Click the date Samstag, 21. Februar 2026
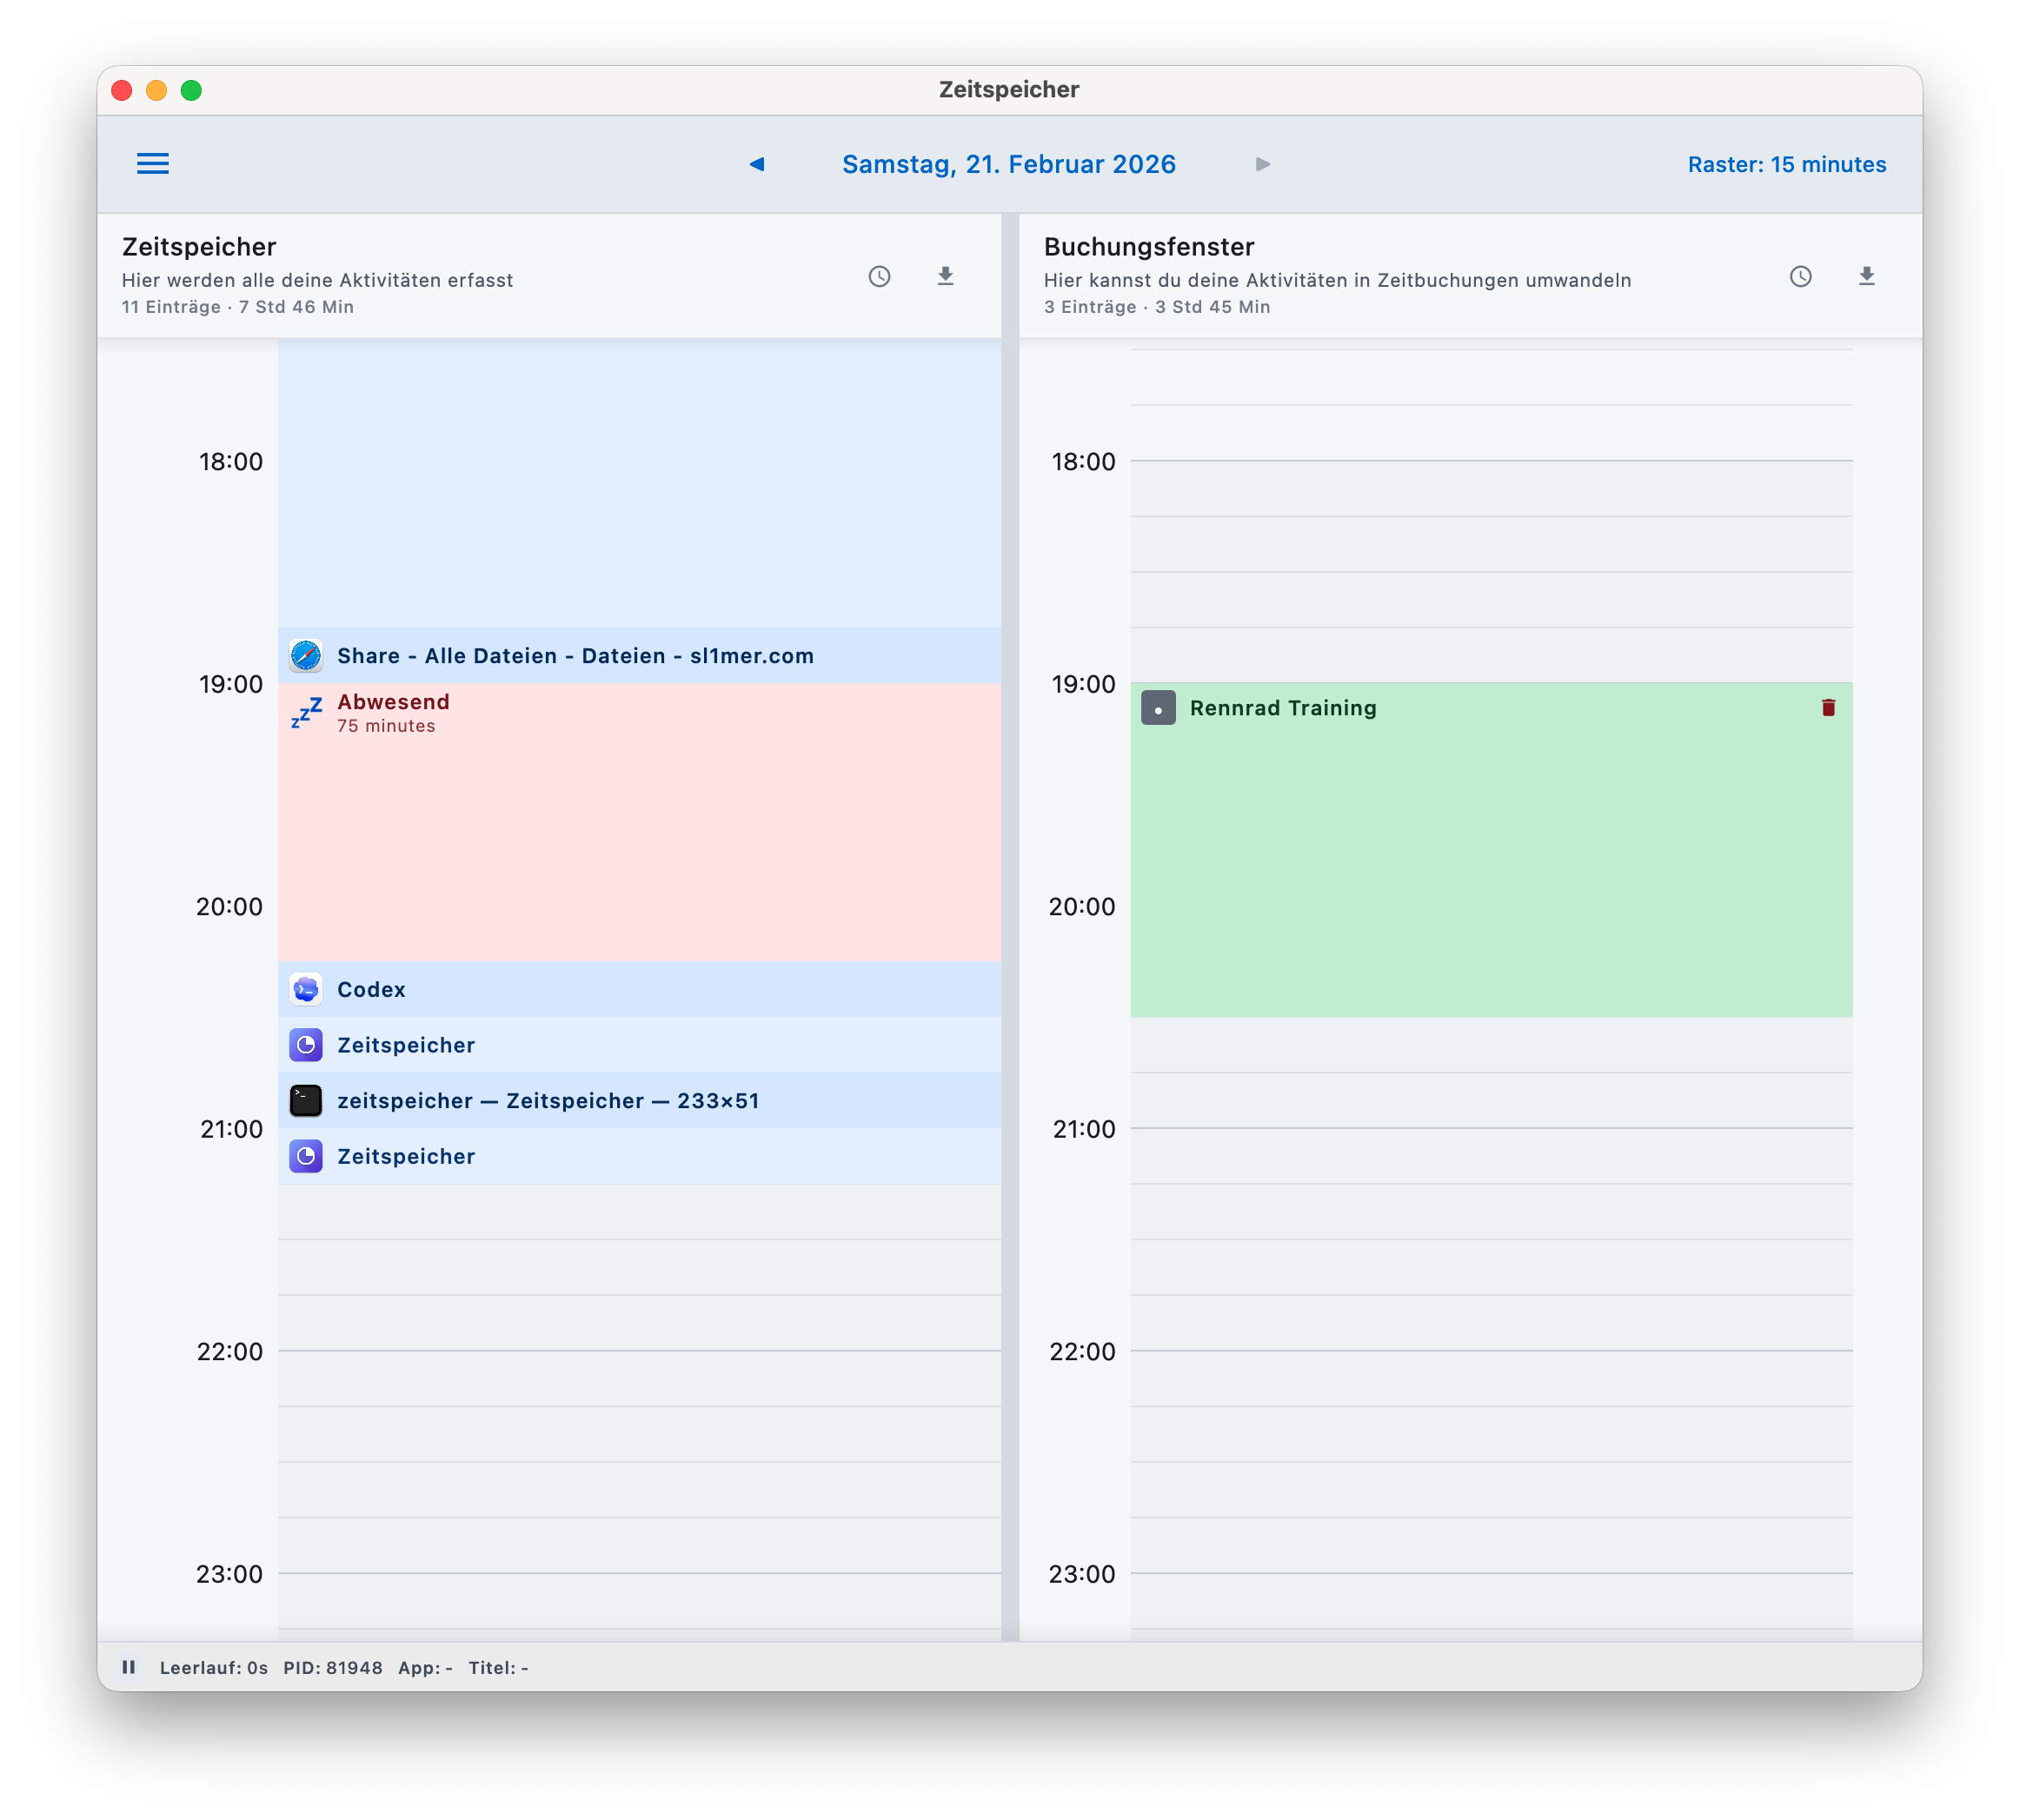Viewport: 2020px width, 1820px height. [x=1008, y=164]
